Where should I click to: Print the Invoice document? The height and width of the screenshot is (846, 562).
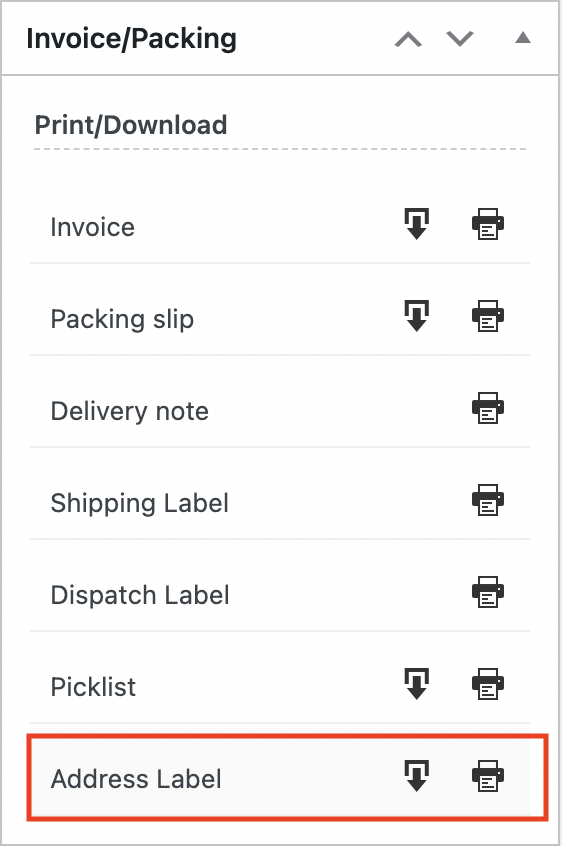(x=488, y=224)
